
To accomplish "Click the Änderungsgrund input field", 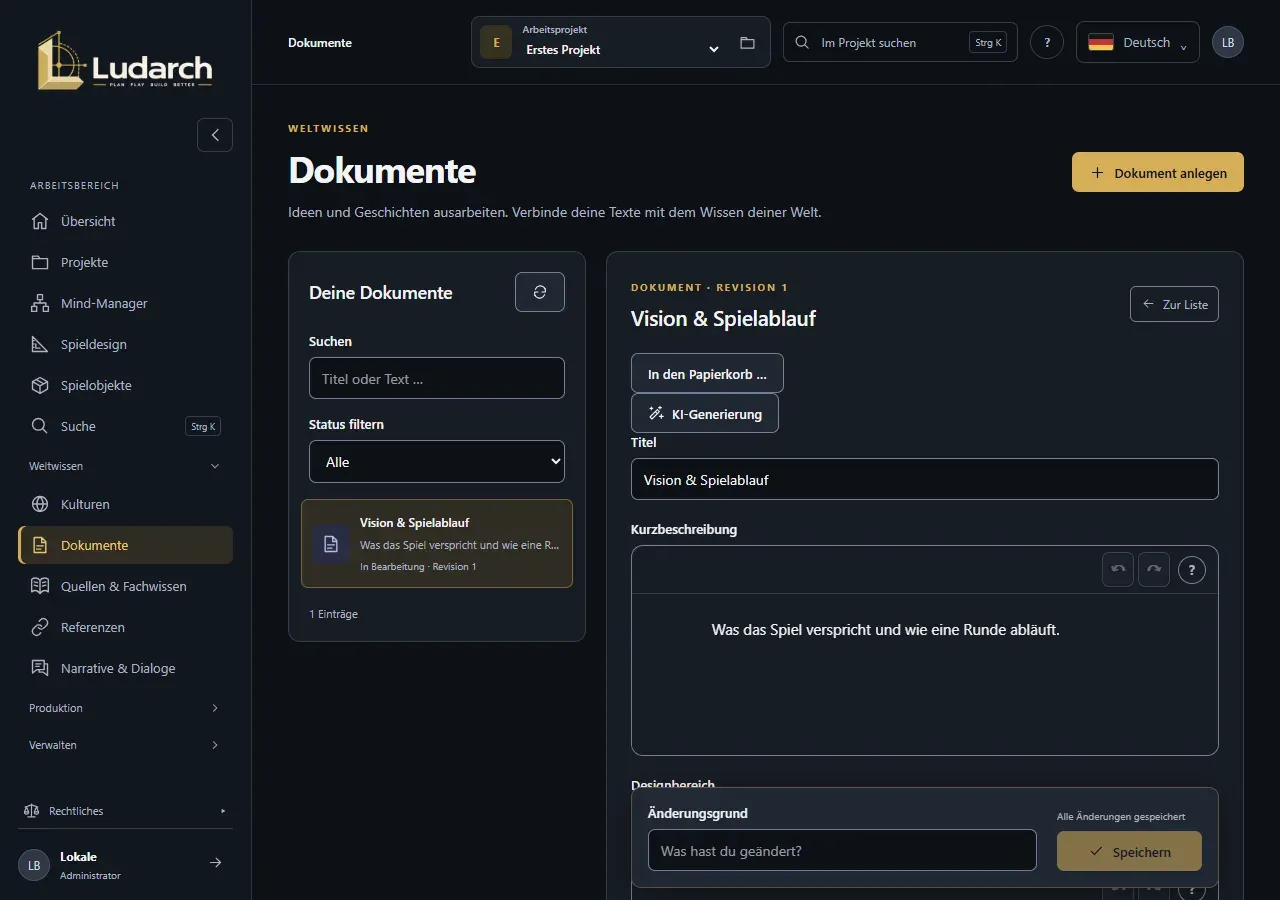I will (x=842, y=850).
